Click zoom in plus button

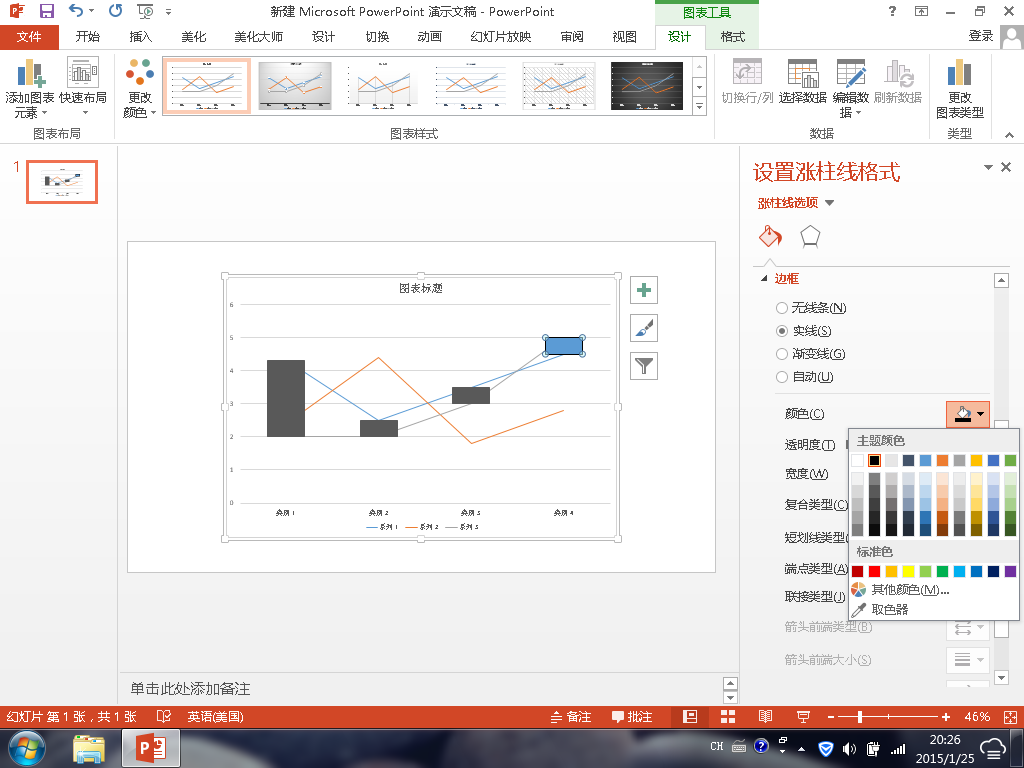tap(946, 717)
